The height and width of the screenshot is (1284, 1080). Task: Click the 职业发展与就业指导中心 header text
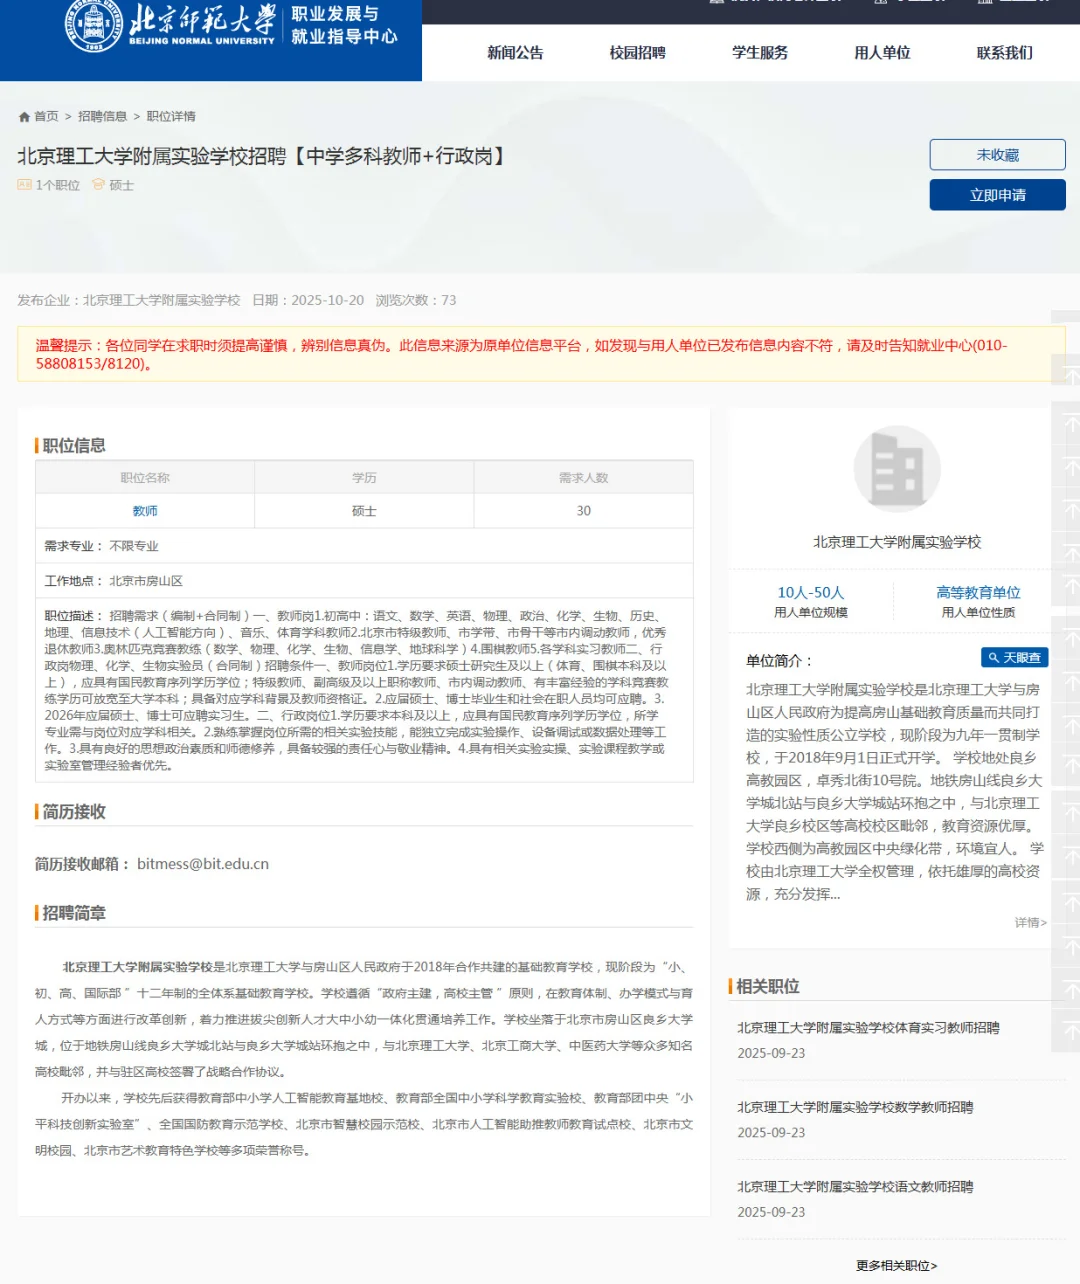[344, 25]
